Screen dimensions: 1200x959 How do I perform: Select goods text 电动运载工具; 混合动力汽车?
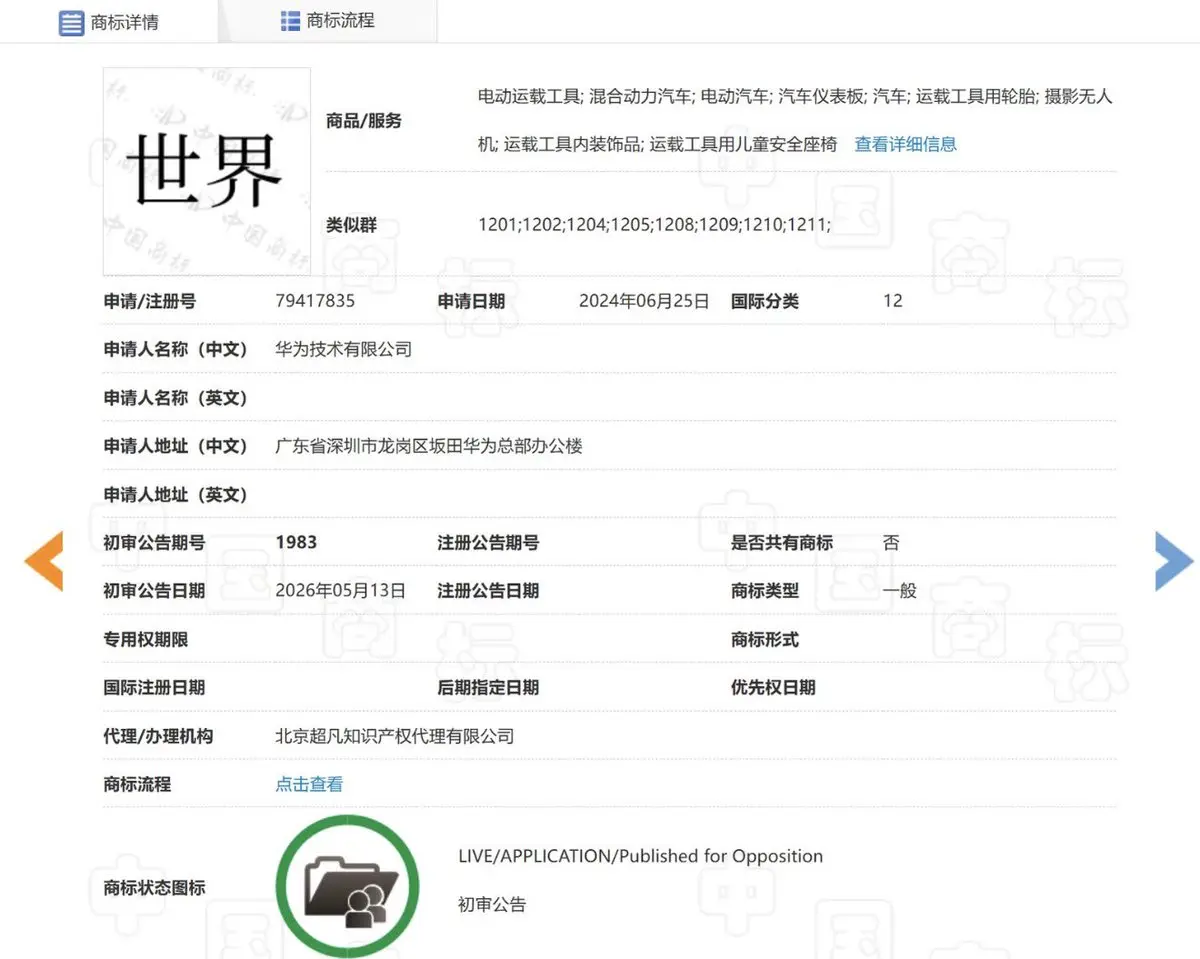point(585,96)
